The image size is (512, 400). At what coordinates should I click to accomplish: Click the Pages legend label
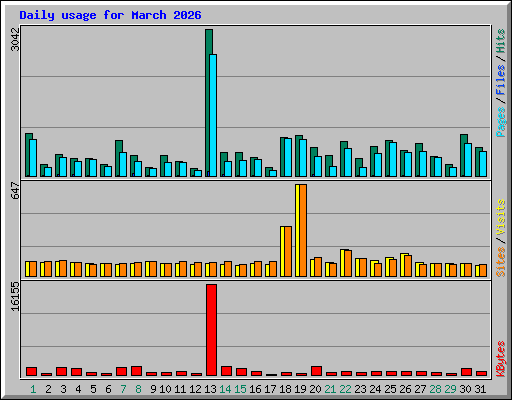point(501,122)
